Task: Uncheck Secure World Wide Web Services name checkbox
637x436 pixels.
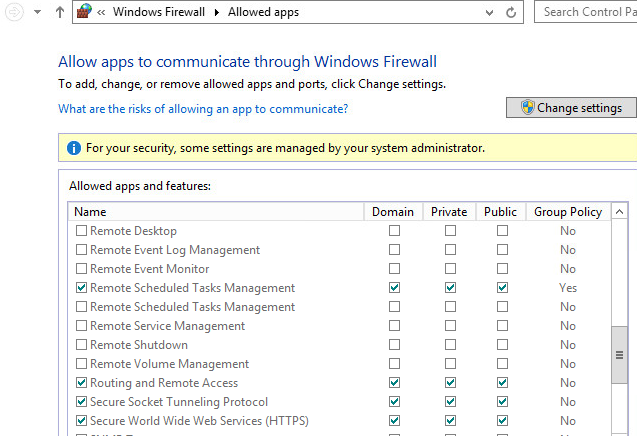Action: (81, 421)
